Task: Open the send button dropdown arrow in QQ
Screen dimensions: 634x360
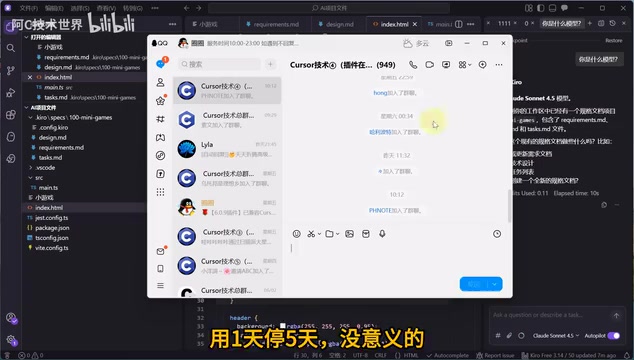Action: point(495,284)
